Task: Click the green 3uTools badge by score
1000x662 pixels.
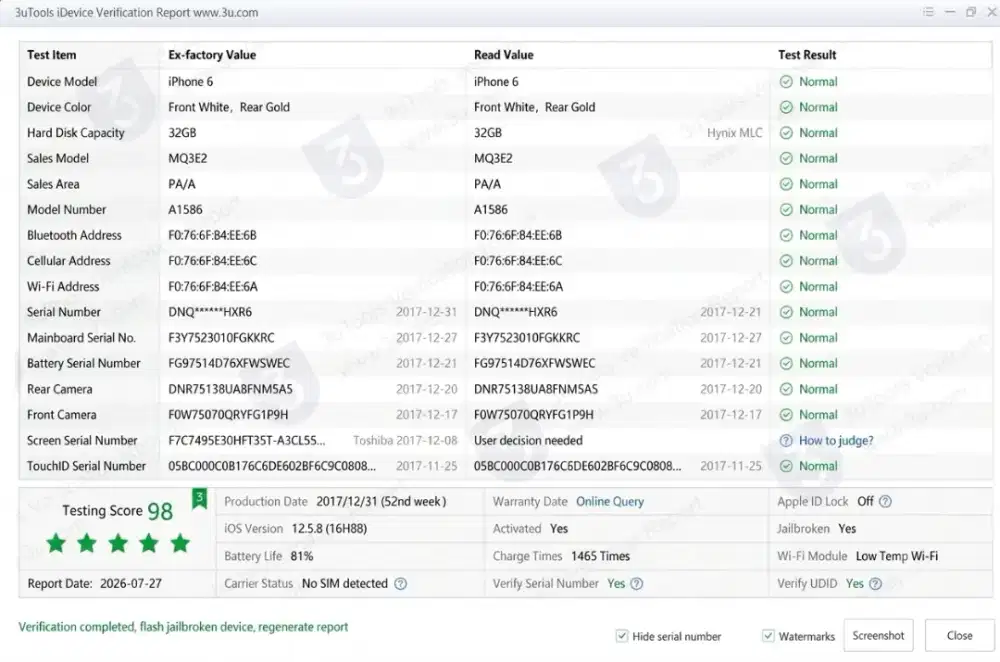Action: click(x=200, y=498)
